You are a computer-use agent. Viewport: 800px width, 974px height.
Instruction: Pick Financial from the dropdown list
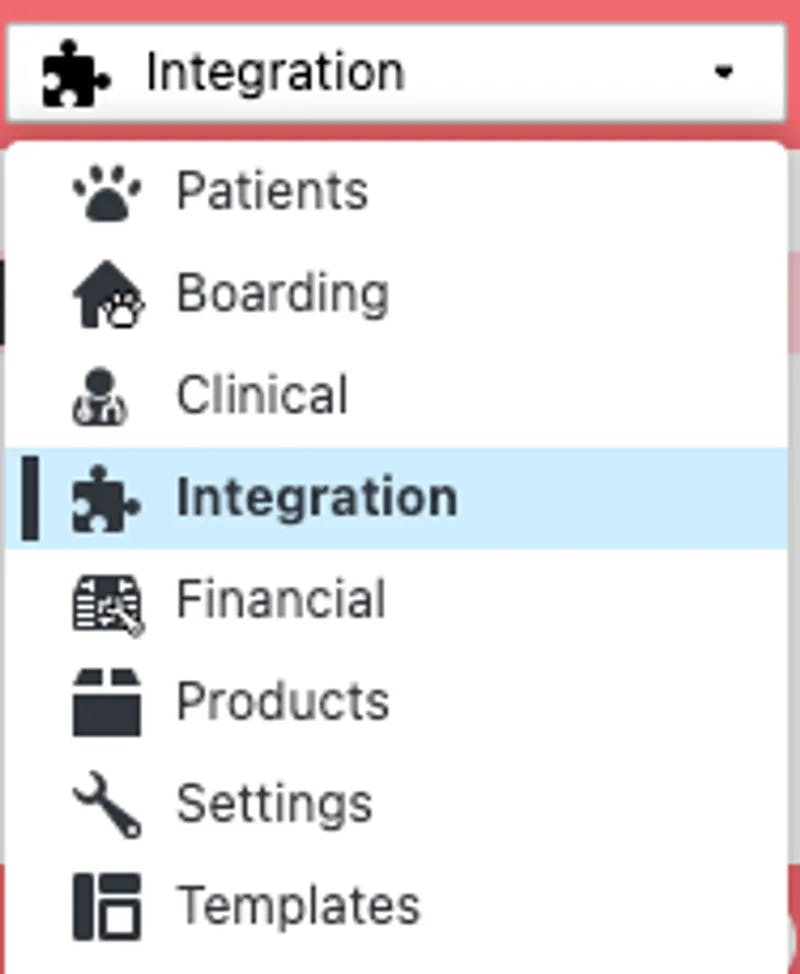[281, 600]
